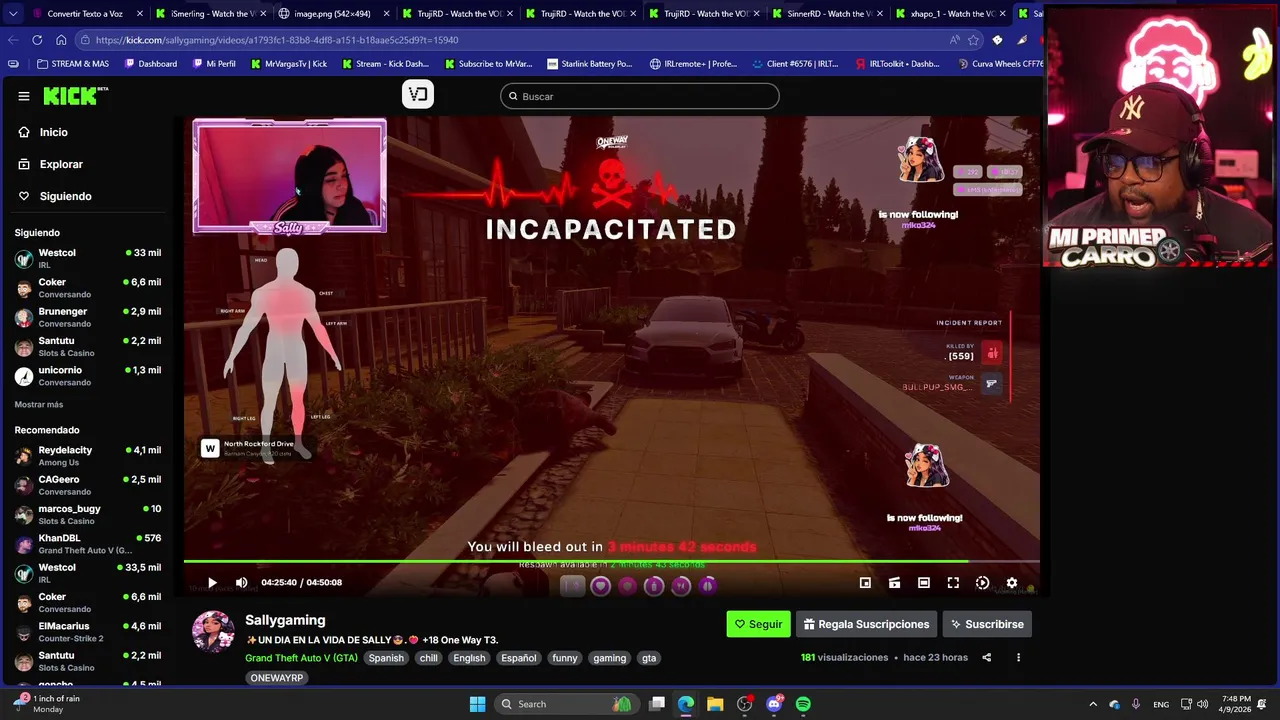
Task: Share the video via share icon
Action: tap(987, 657)
